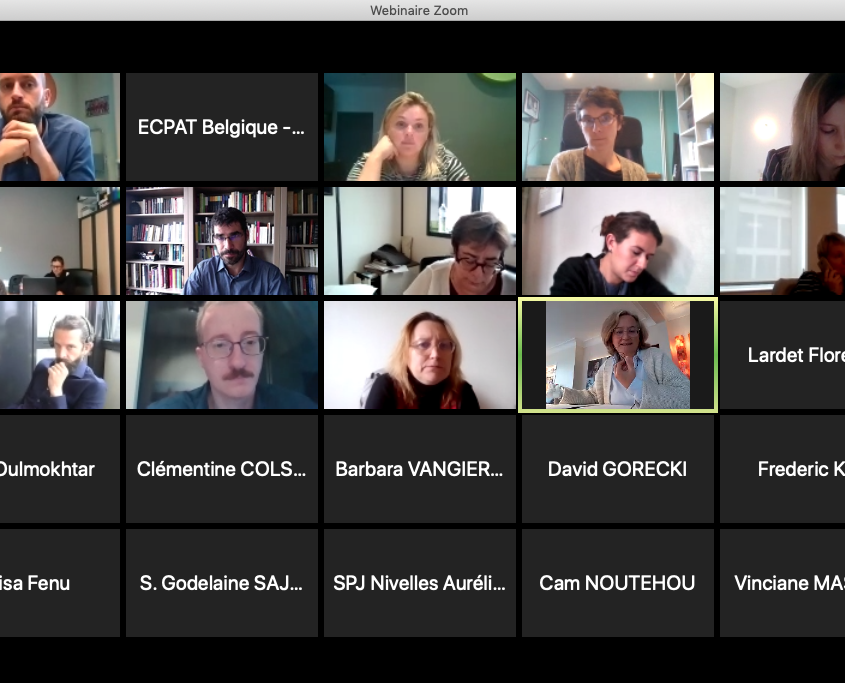Select the SPJ Nivelles Auréli tile
Viewport: 845px width, 683px height.
[x=420, y=583]
